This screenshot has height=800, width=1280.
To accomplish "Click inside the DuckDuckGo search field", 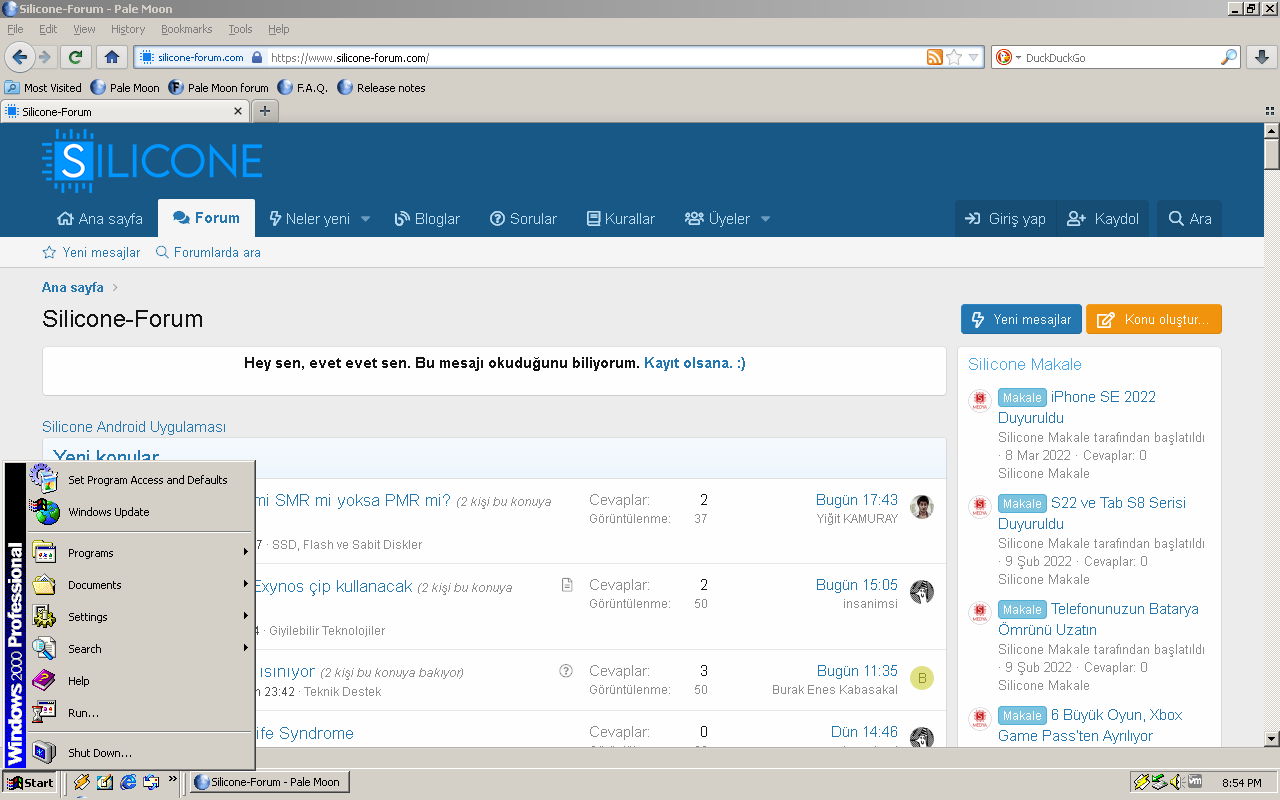I will click(x=1120, y=58).
